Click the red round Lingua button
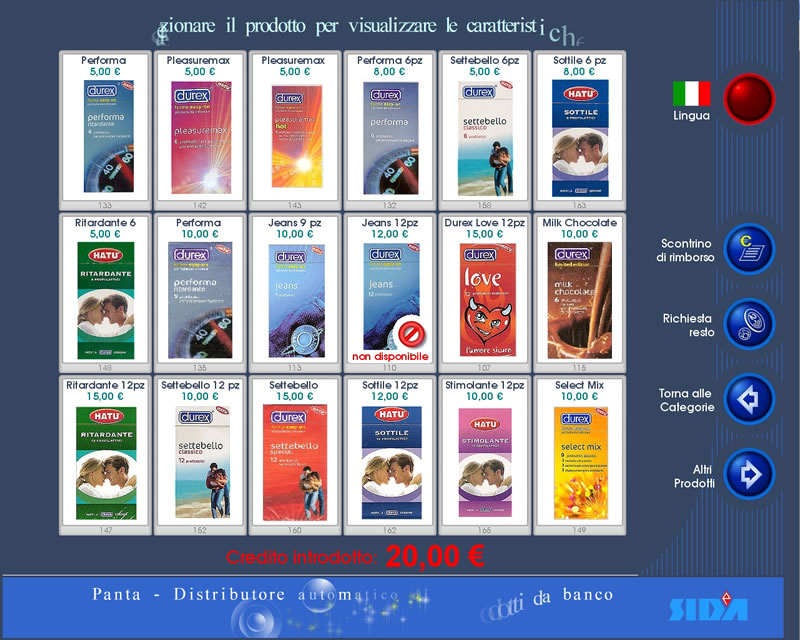Screen dimensions: 800x640 (x=749, y=99)
